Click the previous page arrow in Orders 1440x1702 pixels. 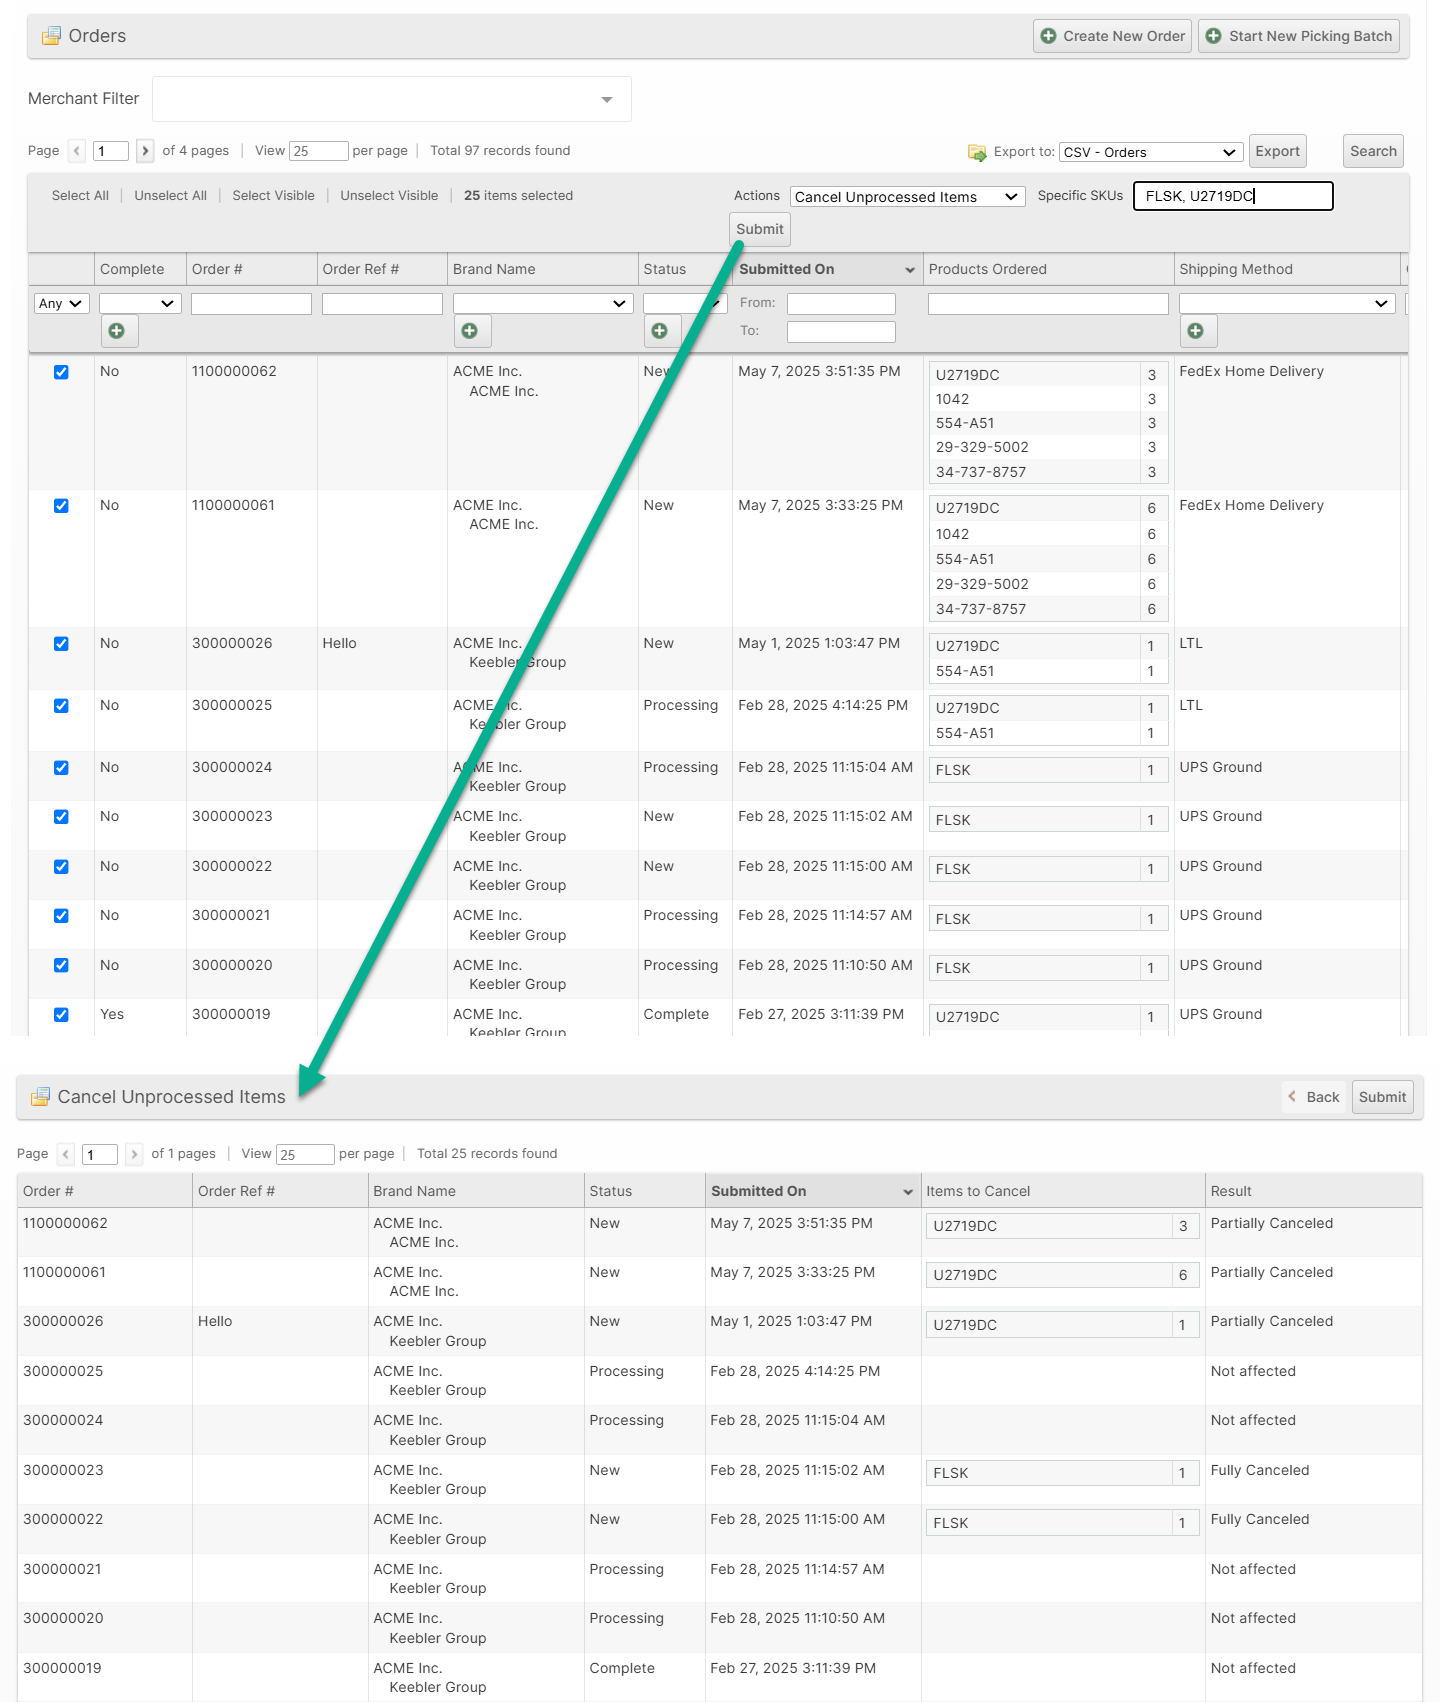77,151
